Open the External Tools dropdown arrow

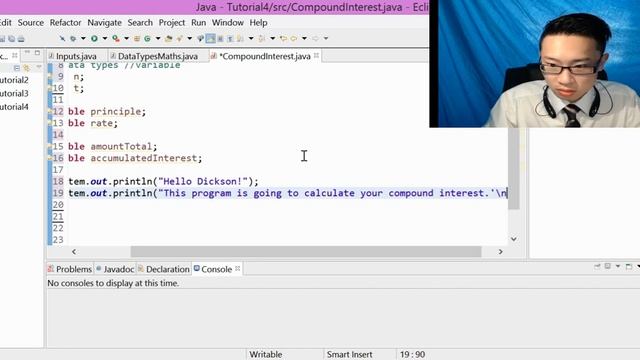[127, 38]
